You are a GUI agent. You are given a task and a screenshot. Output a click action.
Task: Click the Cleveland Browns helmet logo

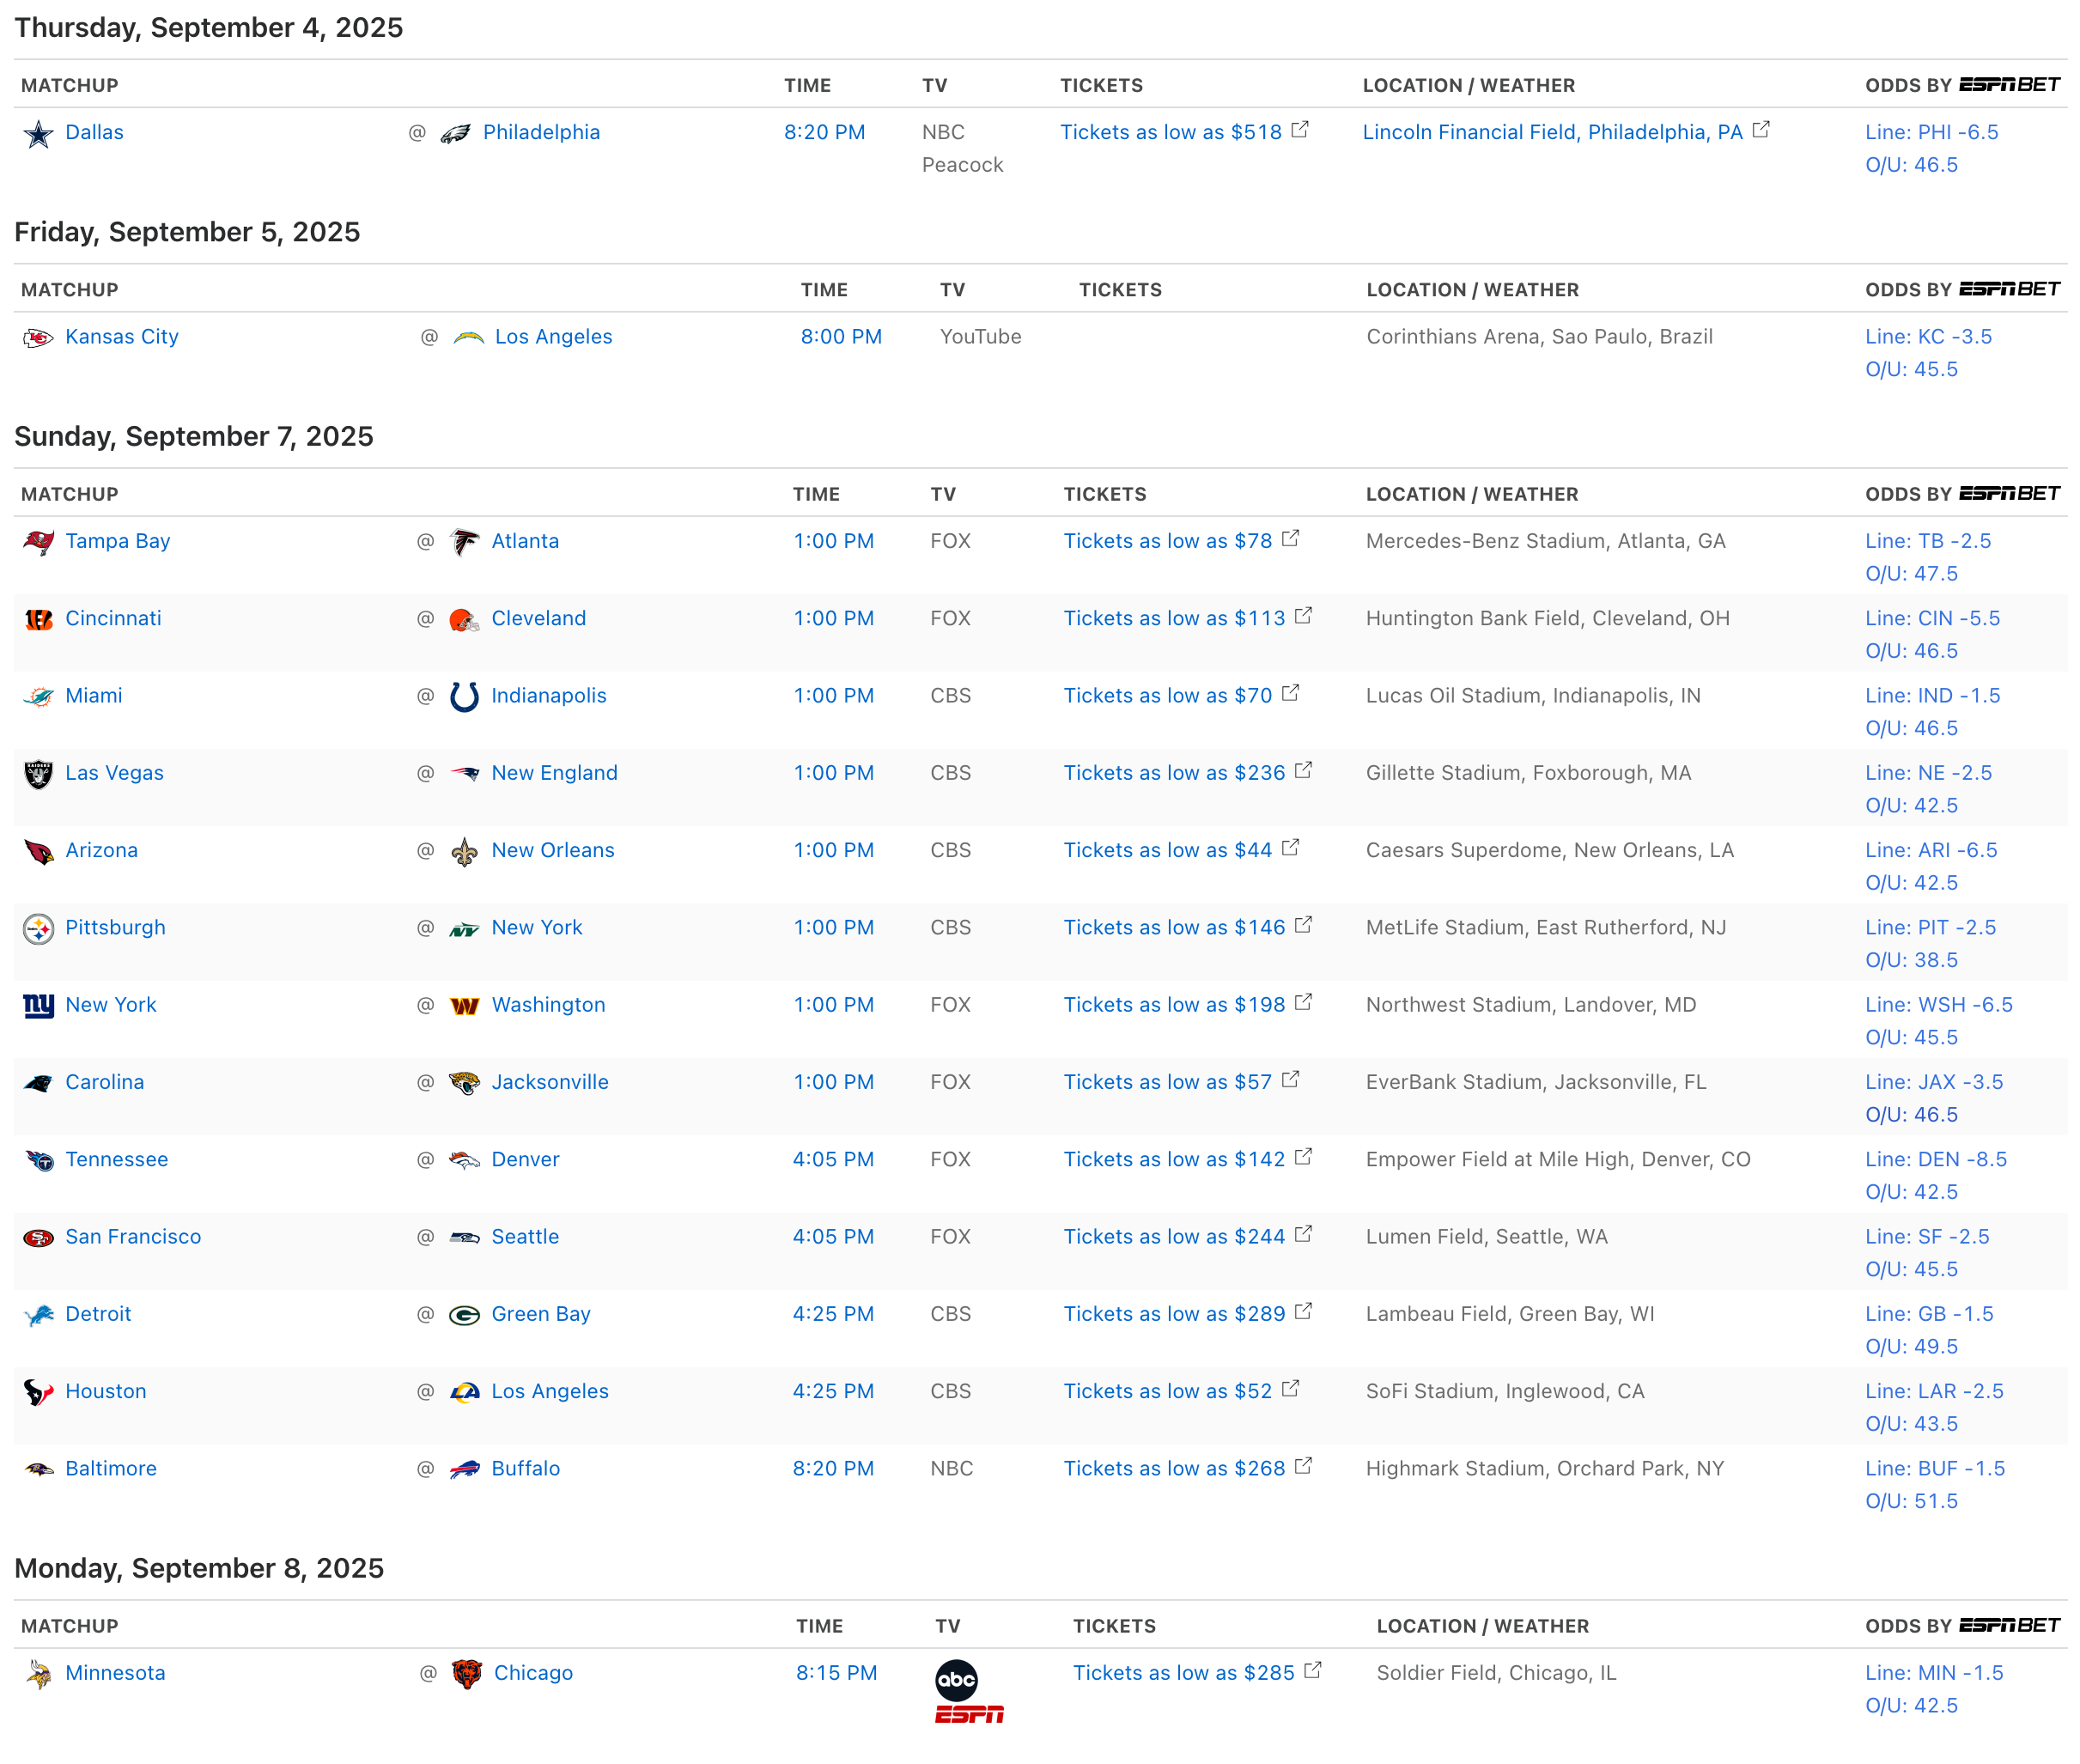464,619
